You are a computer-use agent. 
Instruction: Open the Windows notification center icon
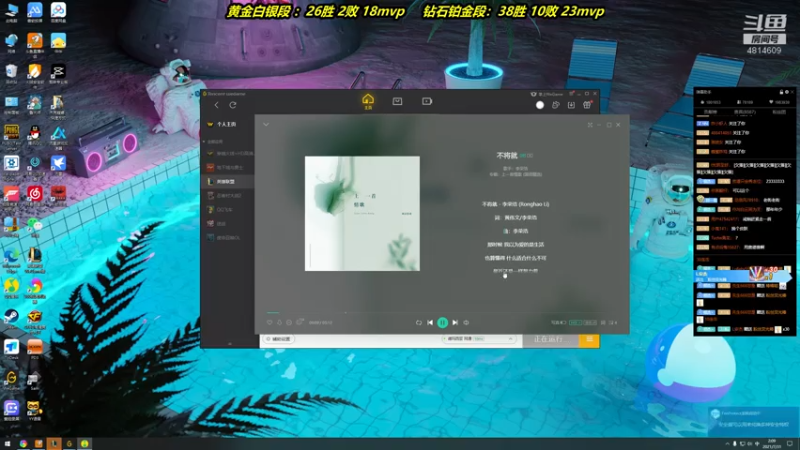(x=790, y=444)
